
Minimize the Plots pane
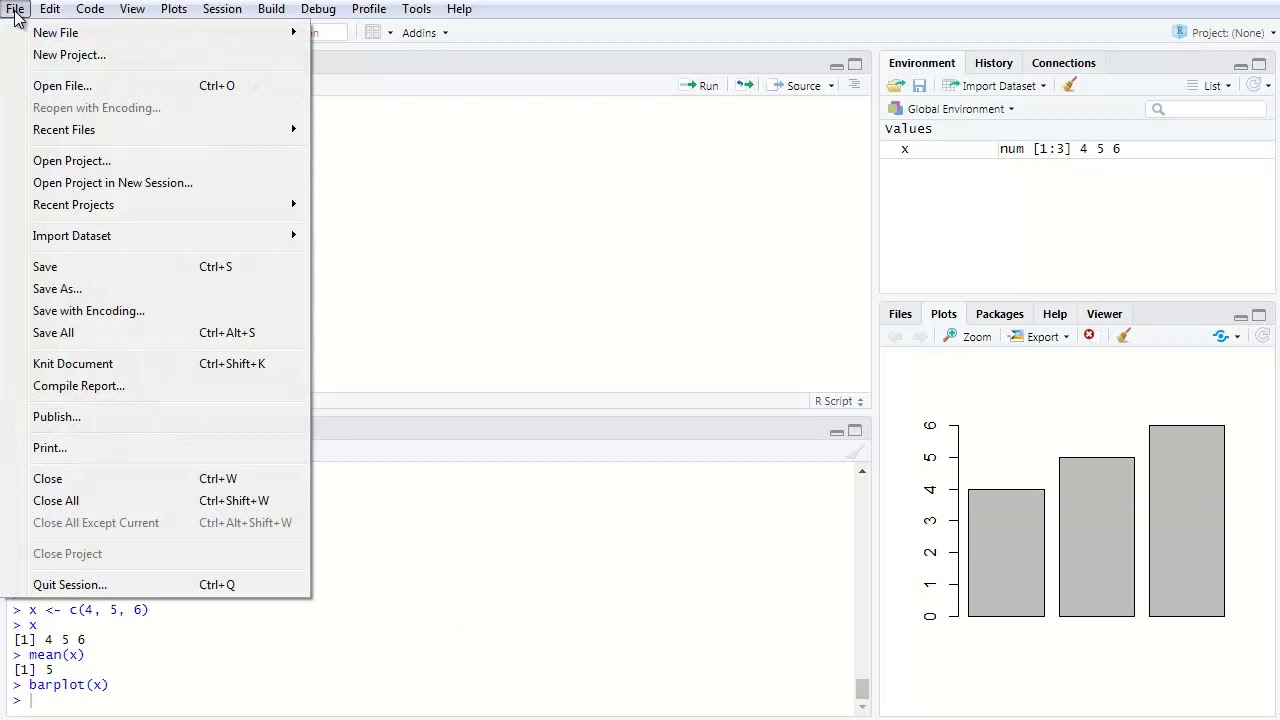point(1240,316)
